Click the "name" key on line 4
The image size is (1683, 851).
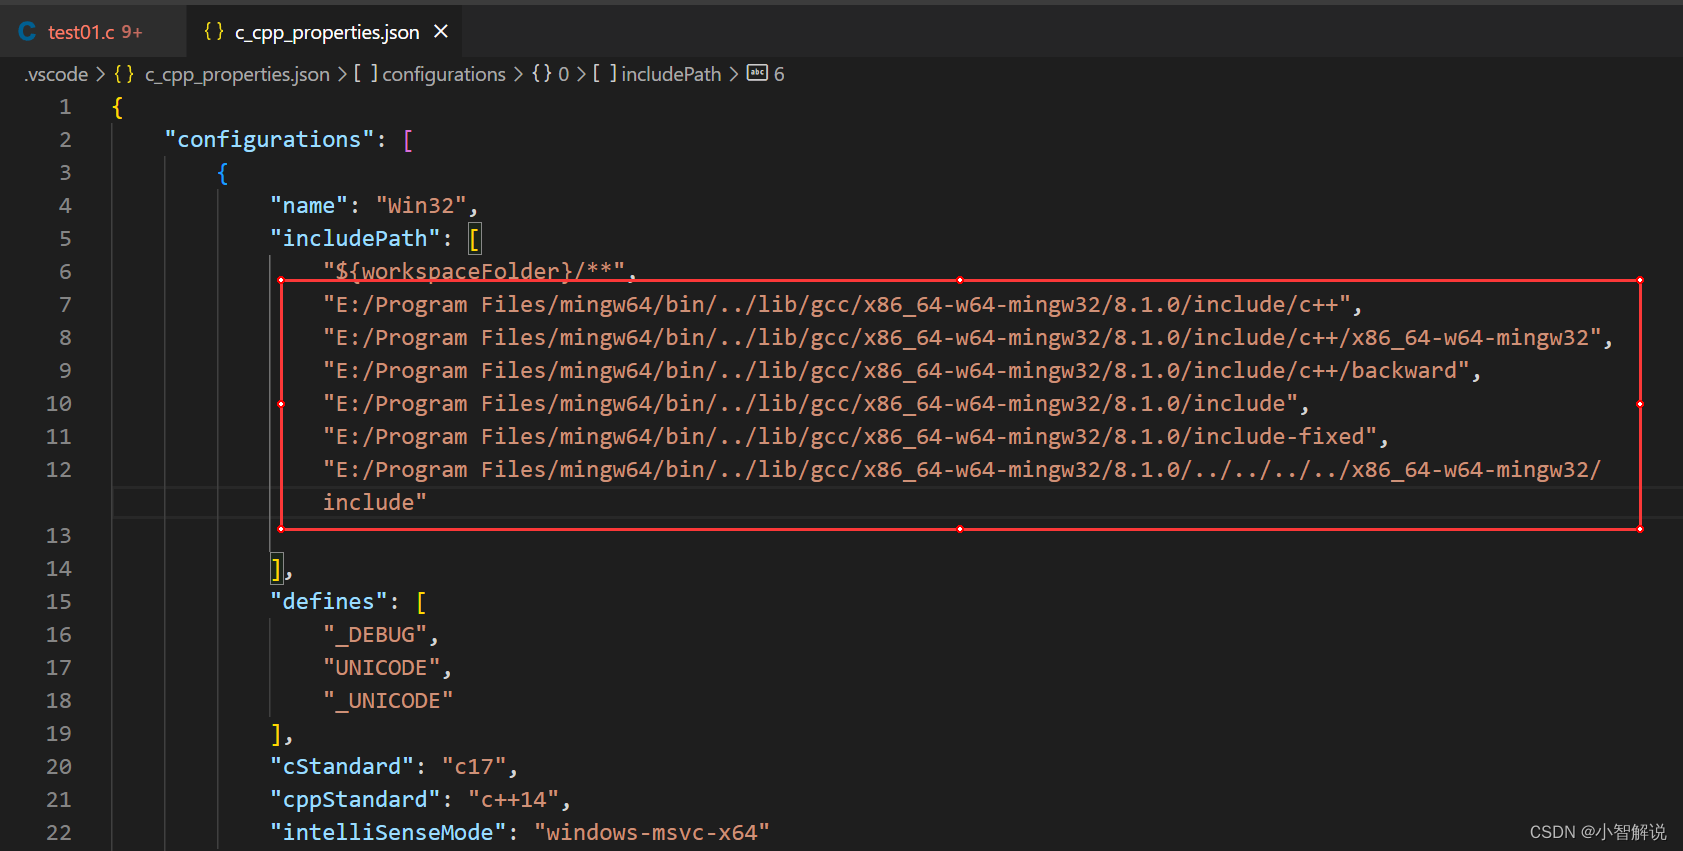(x=309, y=206)
